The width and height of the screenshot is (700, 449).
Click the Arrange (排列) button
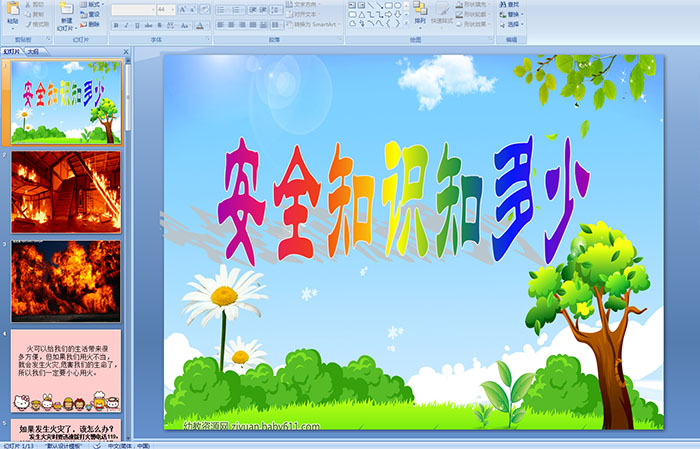[420, 13]
